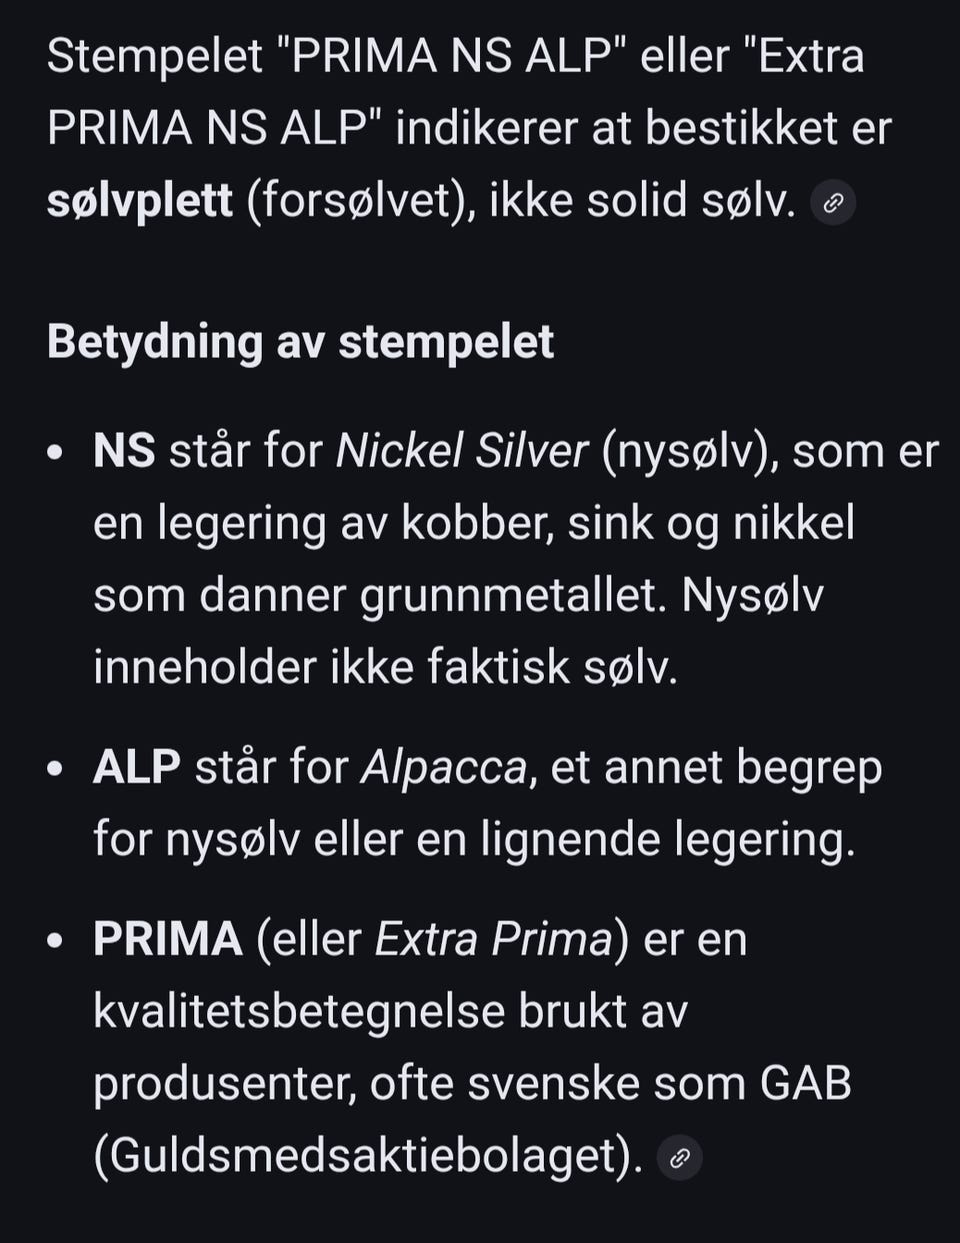Click the "Betydning av stempelet" heading
Screen dimensions: 960x1243
[x=300, y=342]
